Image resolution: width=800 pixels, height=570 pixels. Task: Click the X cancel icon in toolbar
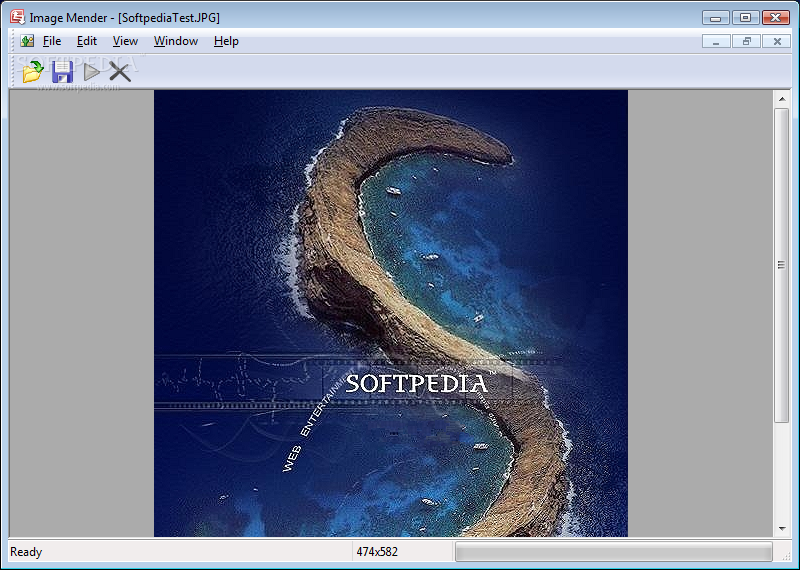[x=120, y=72]
